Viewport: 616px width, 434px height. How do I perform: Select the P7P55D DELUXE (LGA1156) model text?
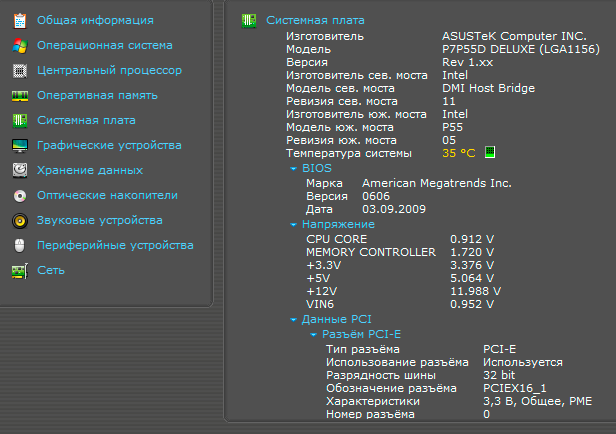click(521, 49)
